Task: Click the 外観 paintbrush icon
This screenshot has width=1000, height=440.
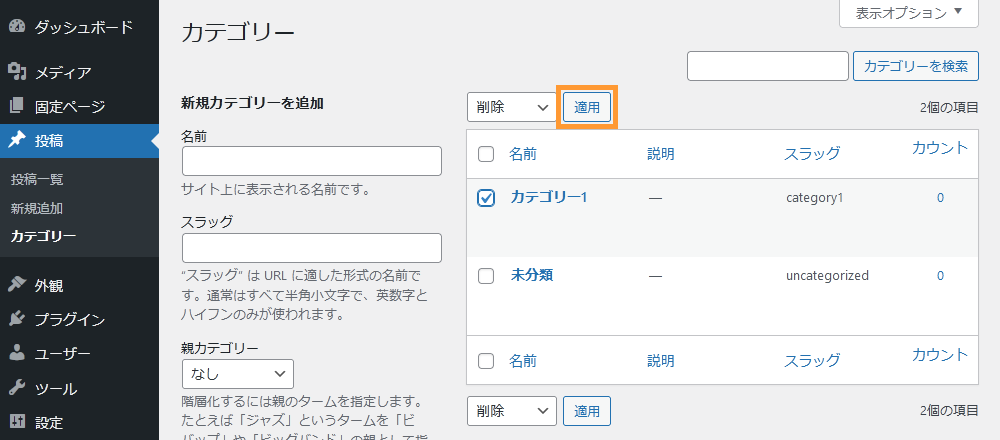Action: pyautogui.click(x=17, y=285)
